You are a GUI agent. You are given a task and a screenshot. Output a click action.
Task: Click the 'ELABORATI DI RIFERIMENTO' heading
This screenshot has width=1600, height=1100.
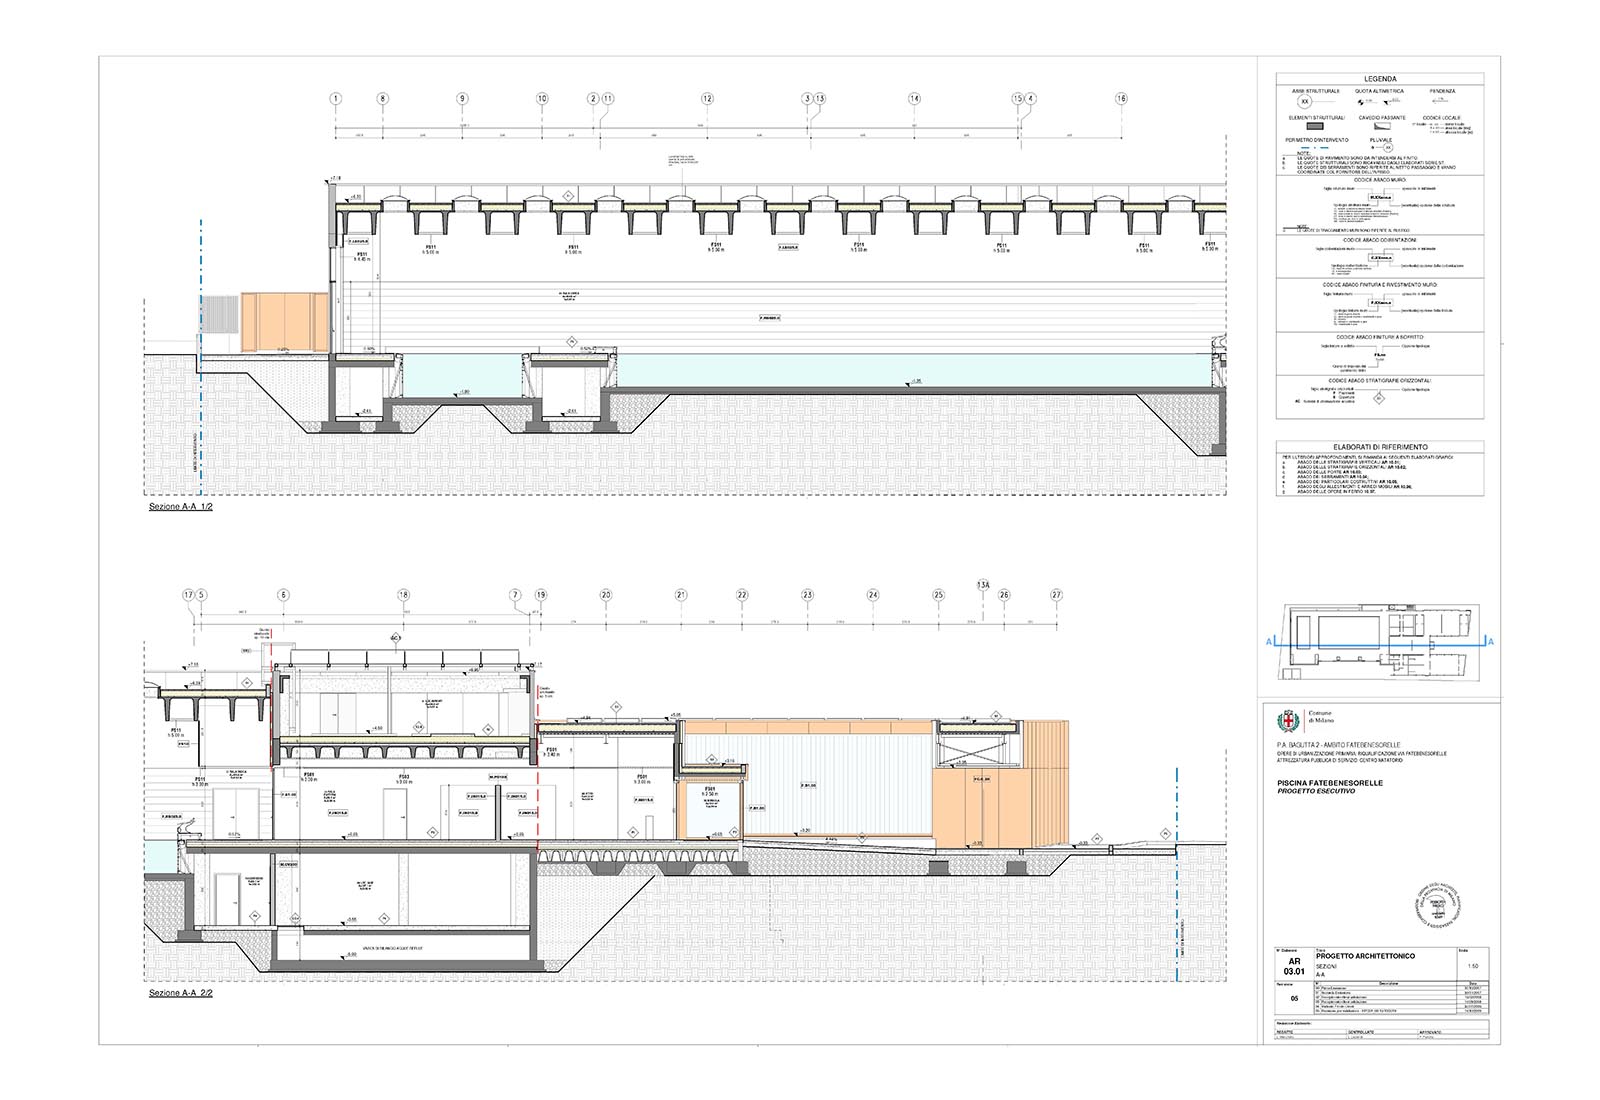coord(1380,447)
